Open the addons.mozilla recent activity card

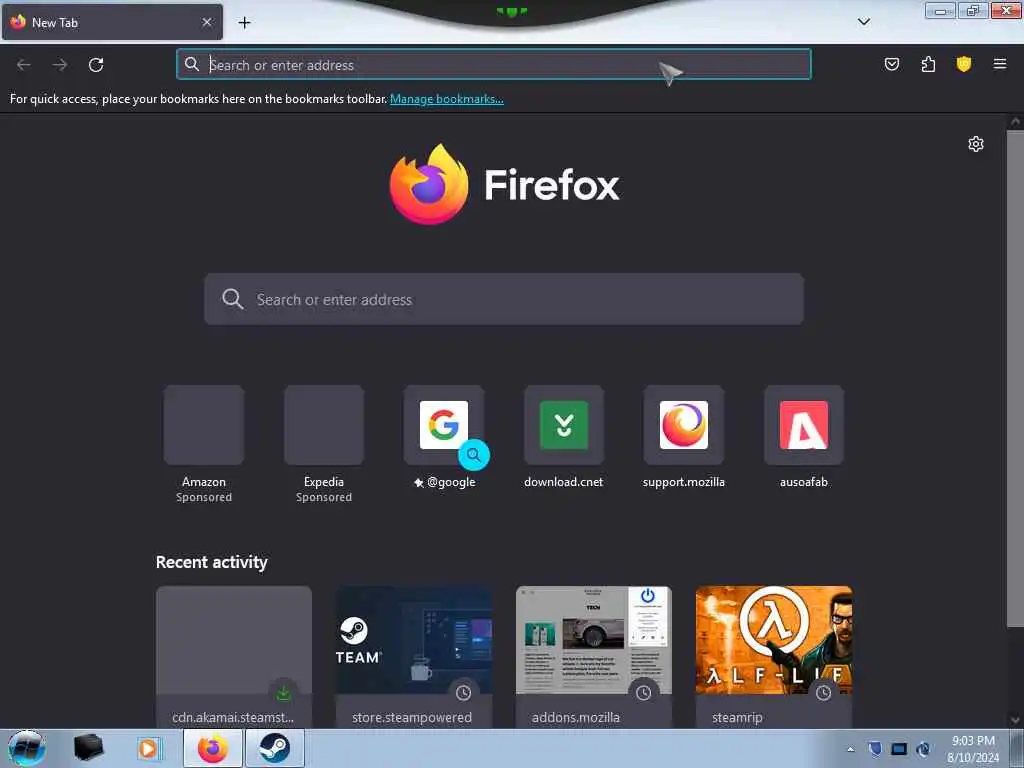pyautogui.click(x=594, y=657)
